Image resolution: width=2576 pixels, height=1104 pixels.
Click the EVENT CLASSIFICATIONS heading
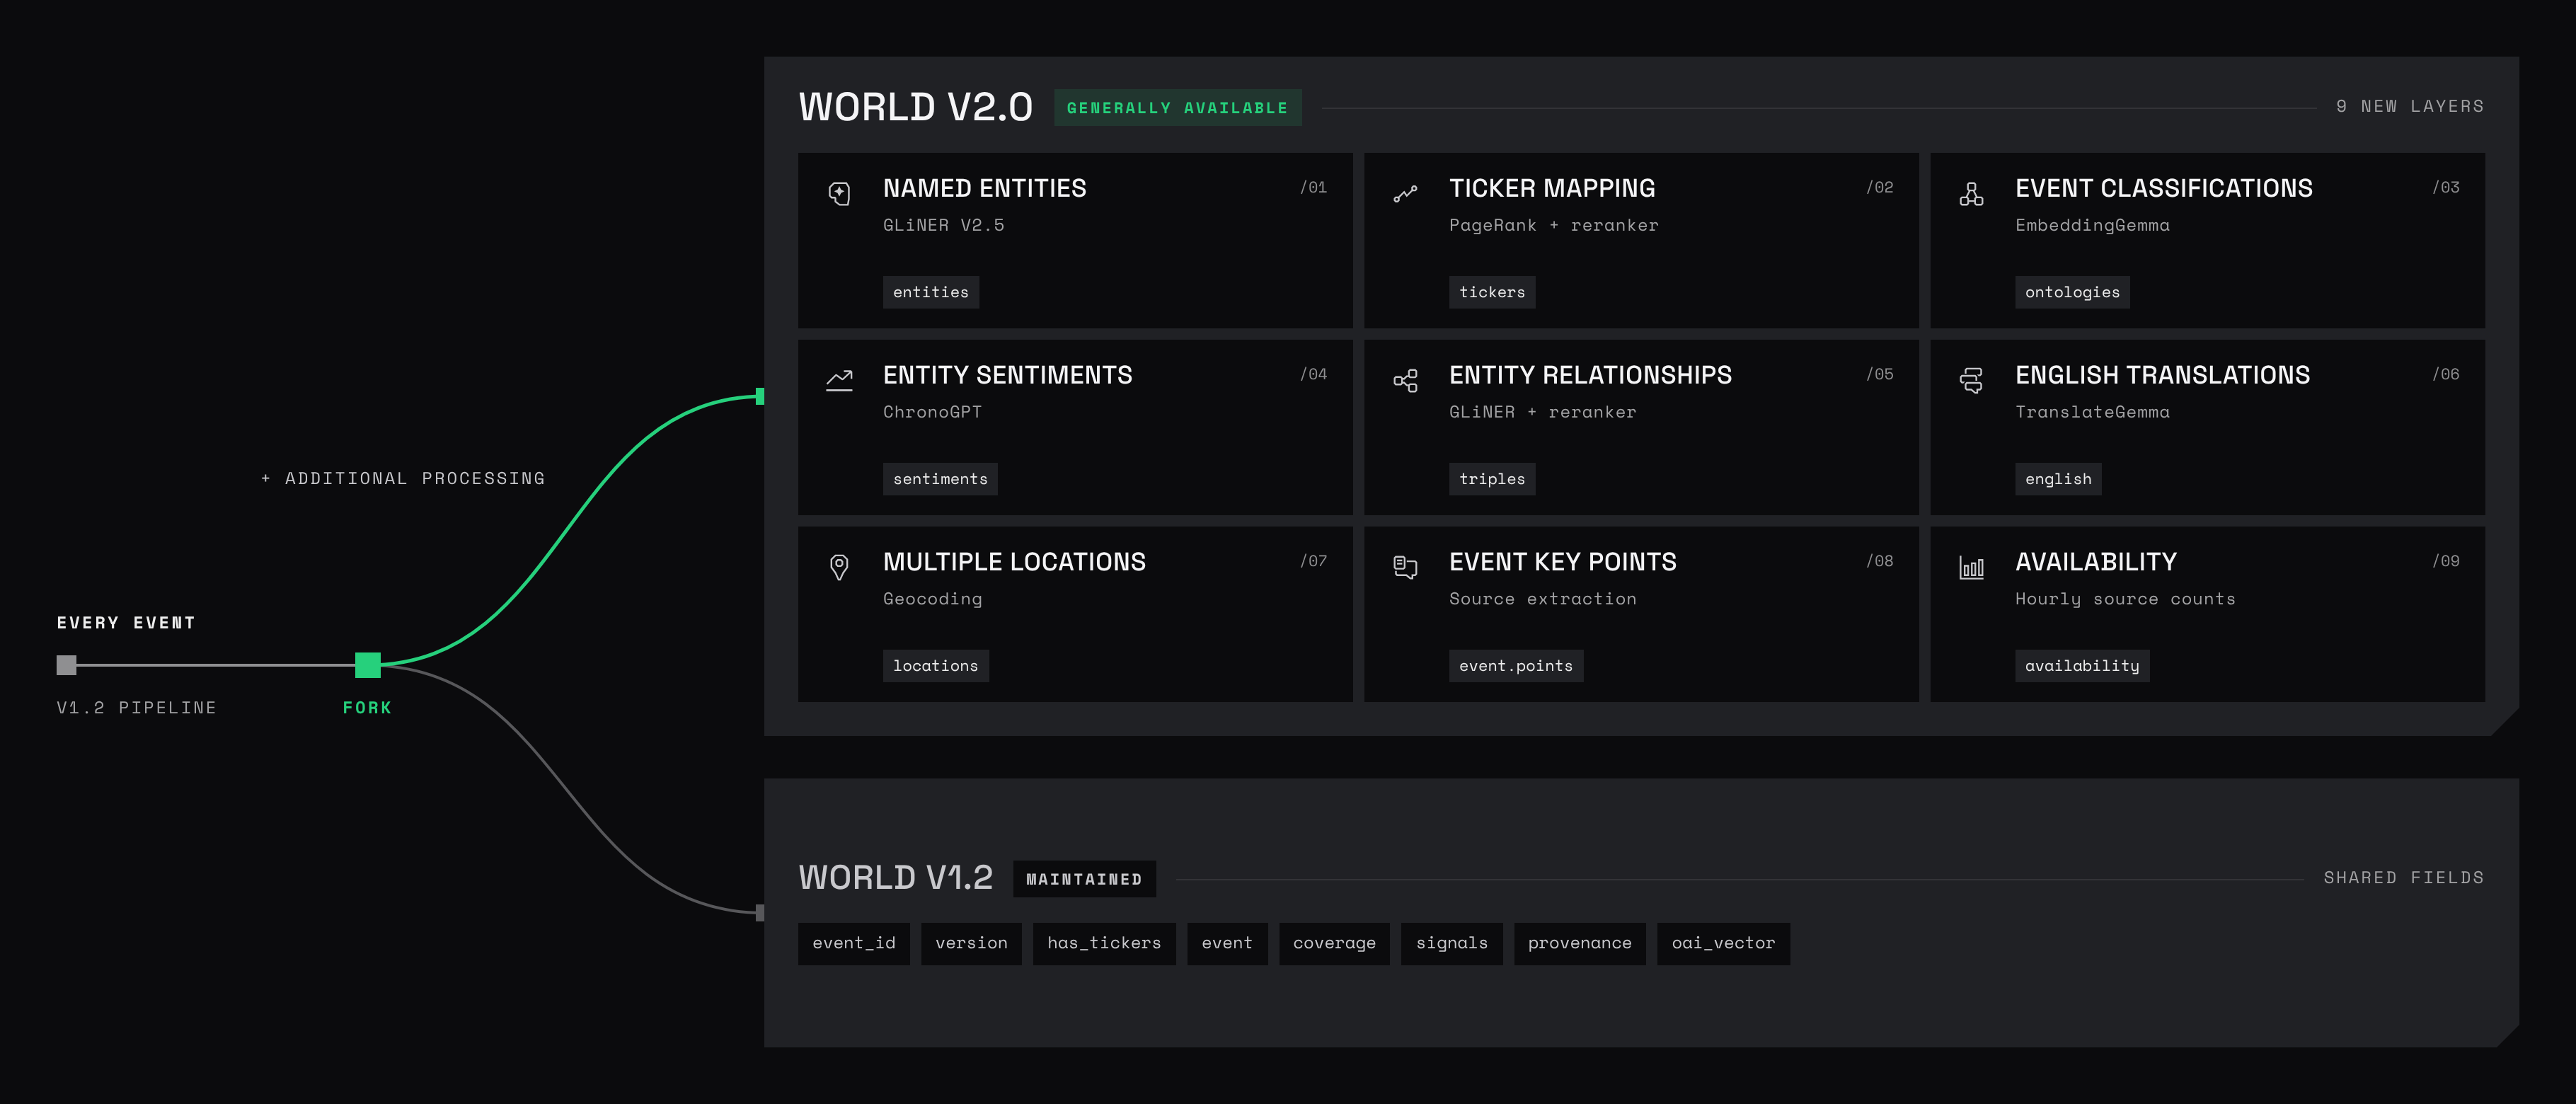click(2164, 188)
